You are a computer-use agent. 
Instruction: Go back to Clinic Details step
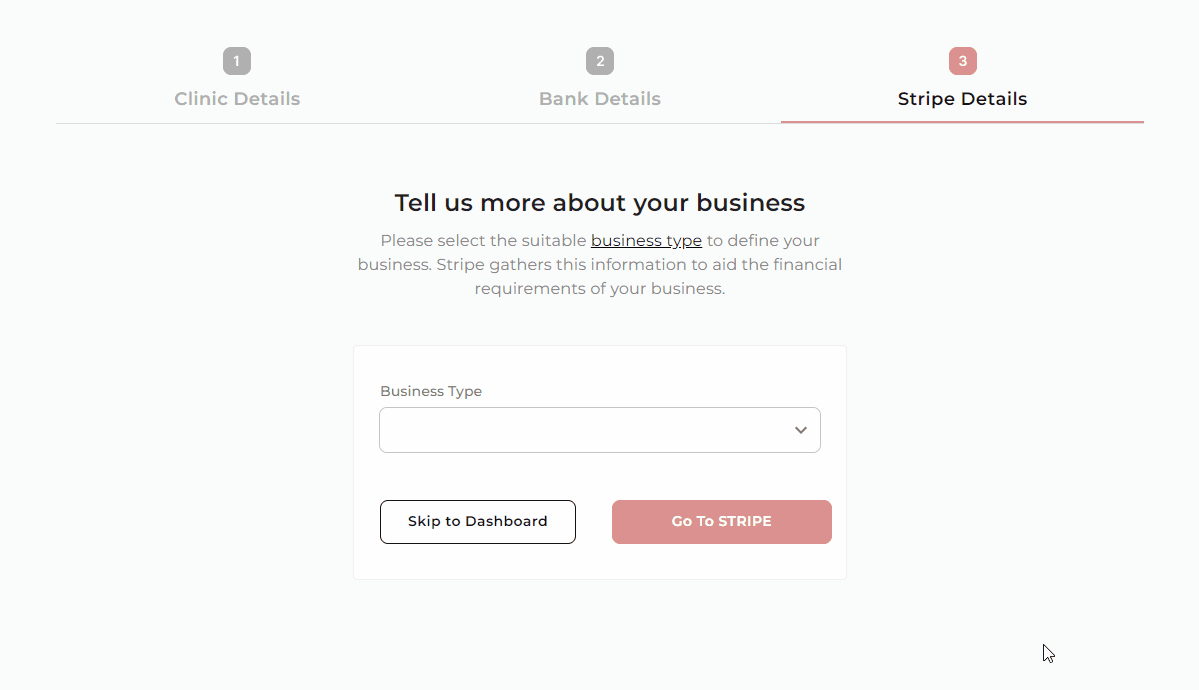(237, 99)
